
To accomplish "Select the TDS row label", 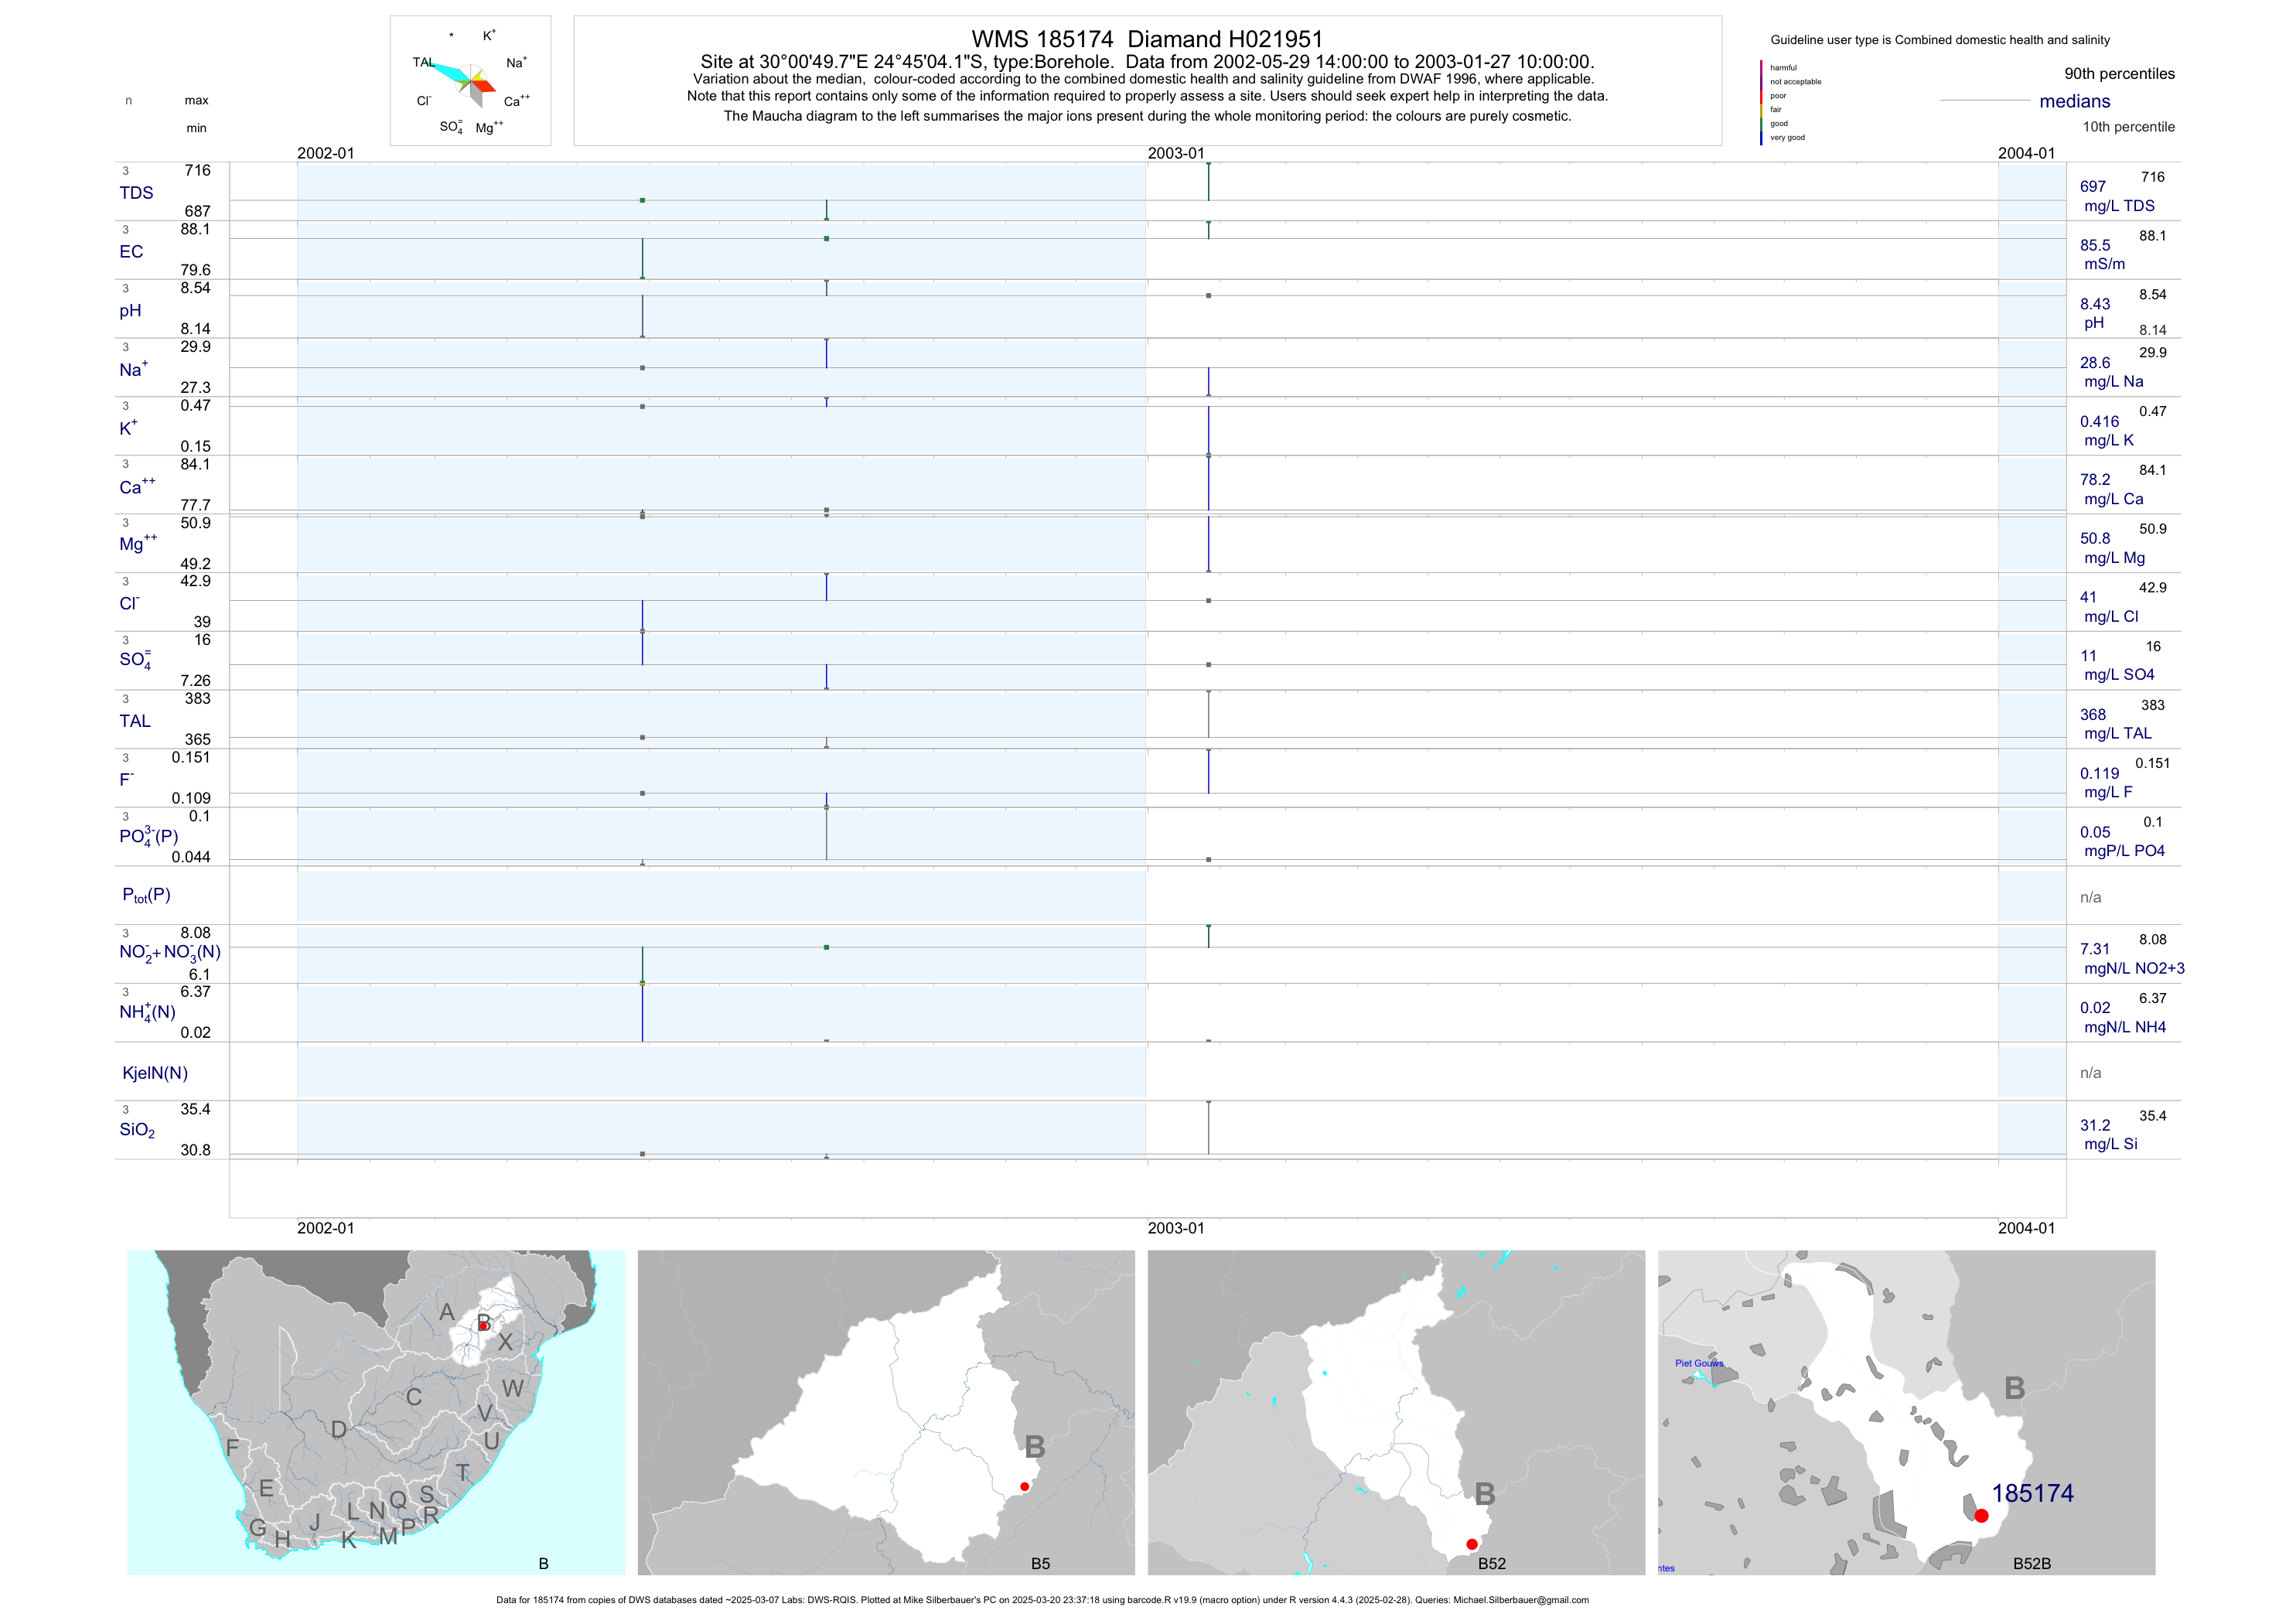I will pos(136,193).
